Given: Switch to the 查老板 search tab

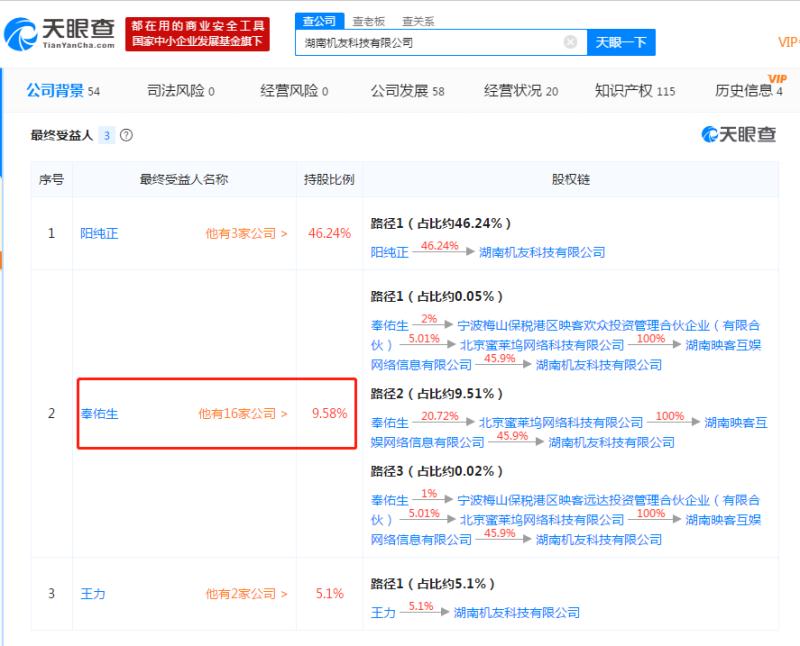Looking at the screenshot, I should pos(368,21).
